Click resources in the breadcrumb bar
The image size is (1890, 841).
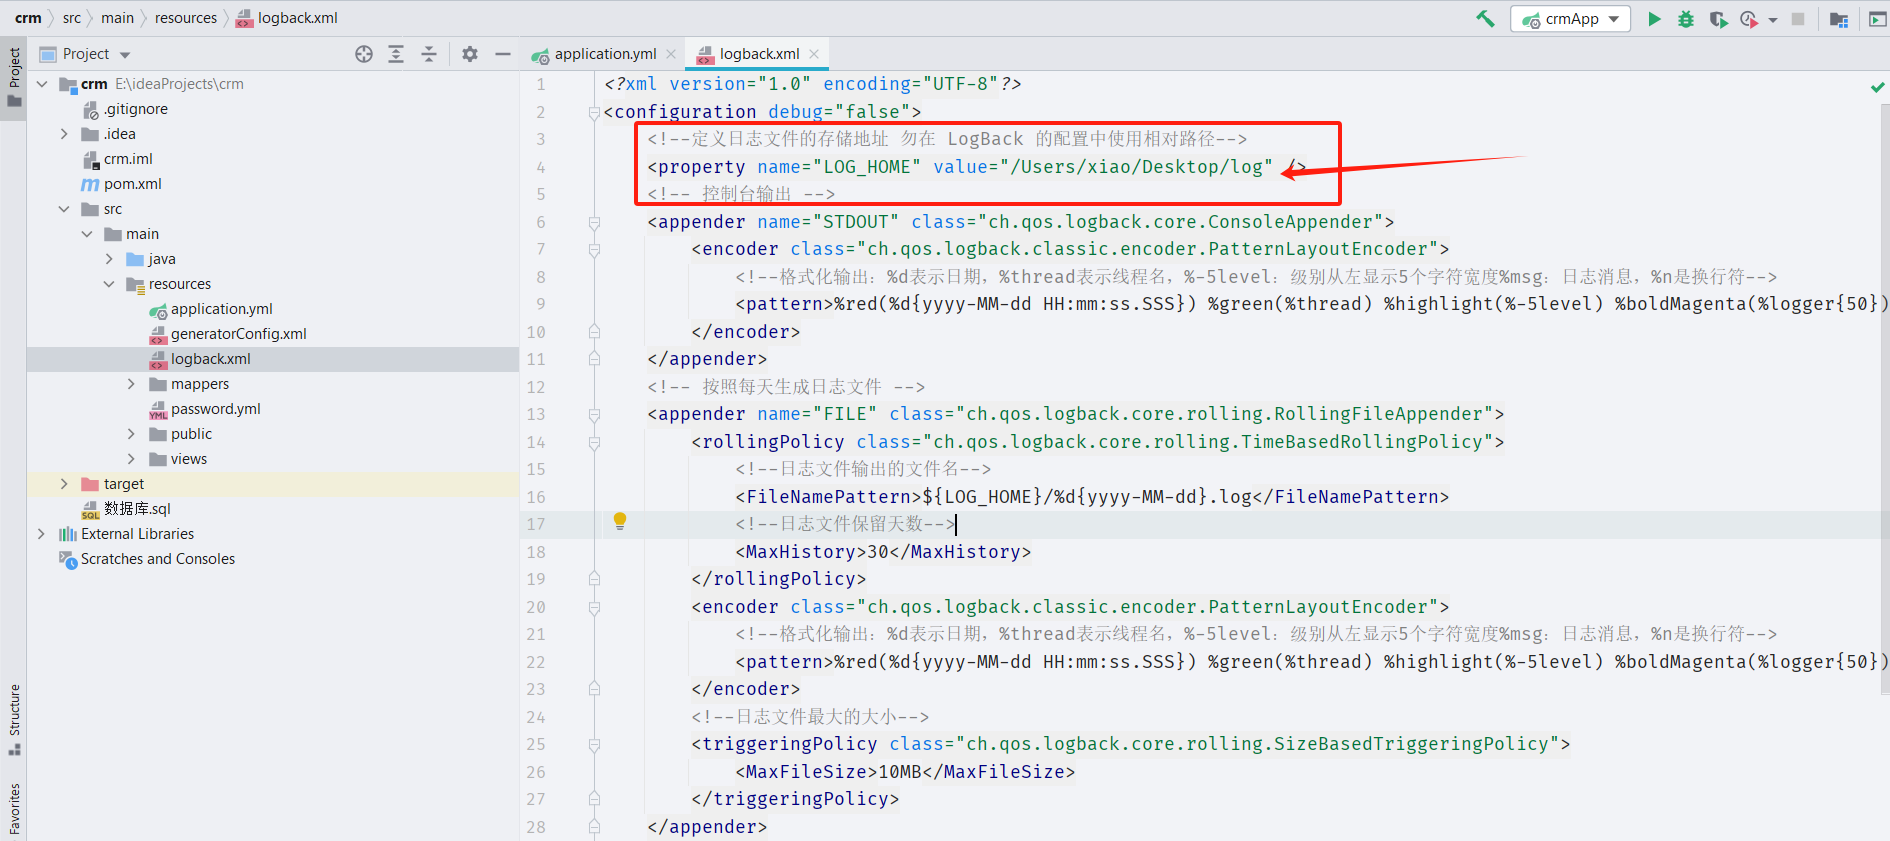point(186,18)
